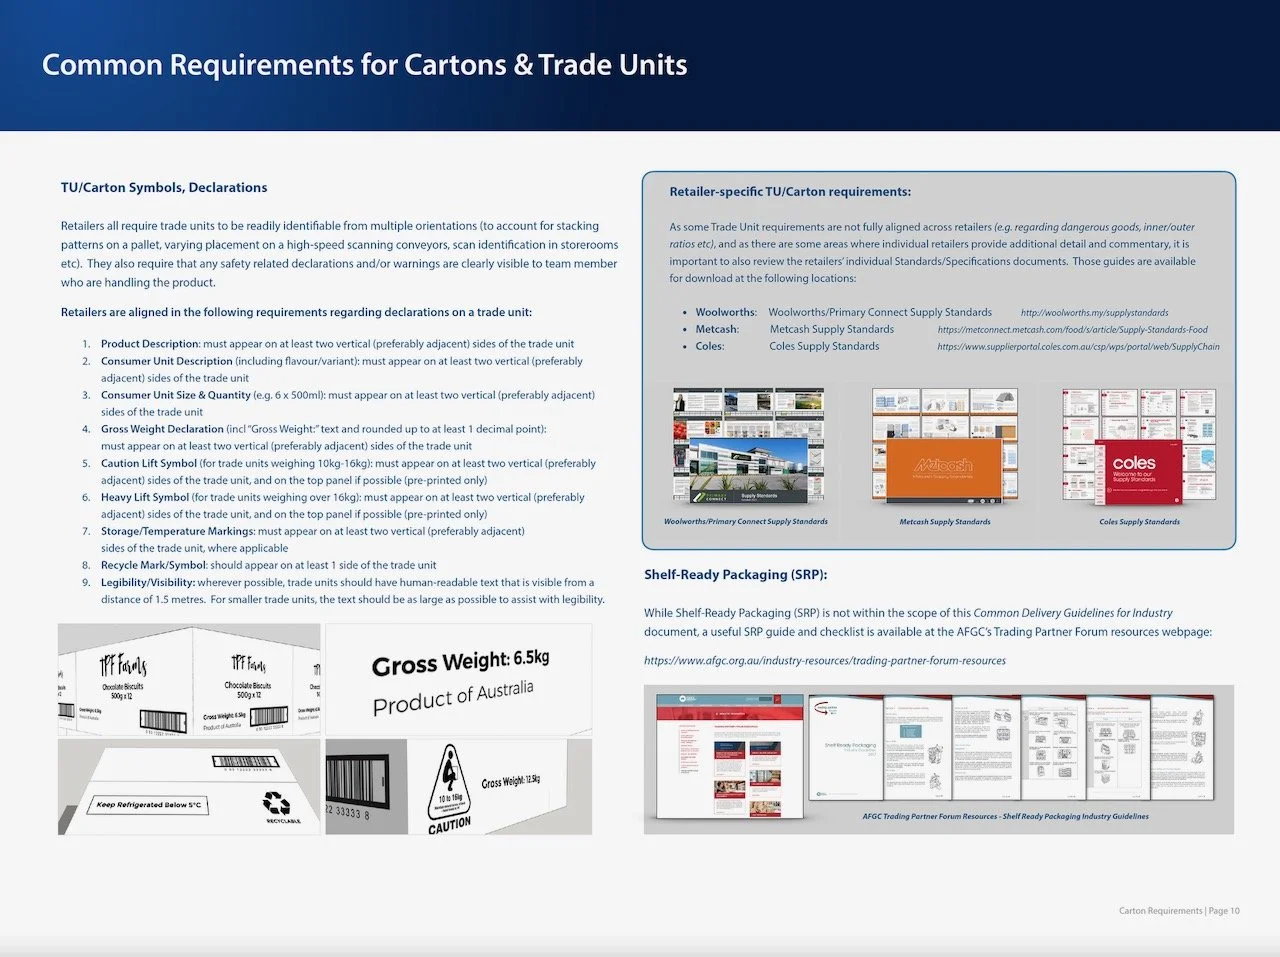This screenshot has width=1280, height=957.
Task: Click the 'Keep Refrigerated Below 5°C' label
Action: tap(148, 804)
